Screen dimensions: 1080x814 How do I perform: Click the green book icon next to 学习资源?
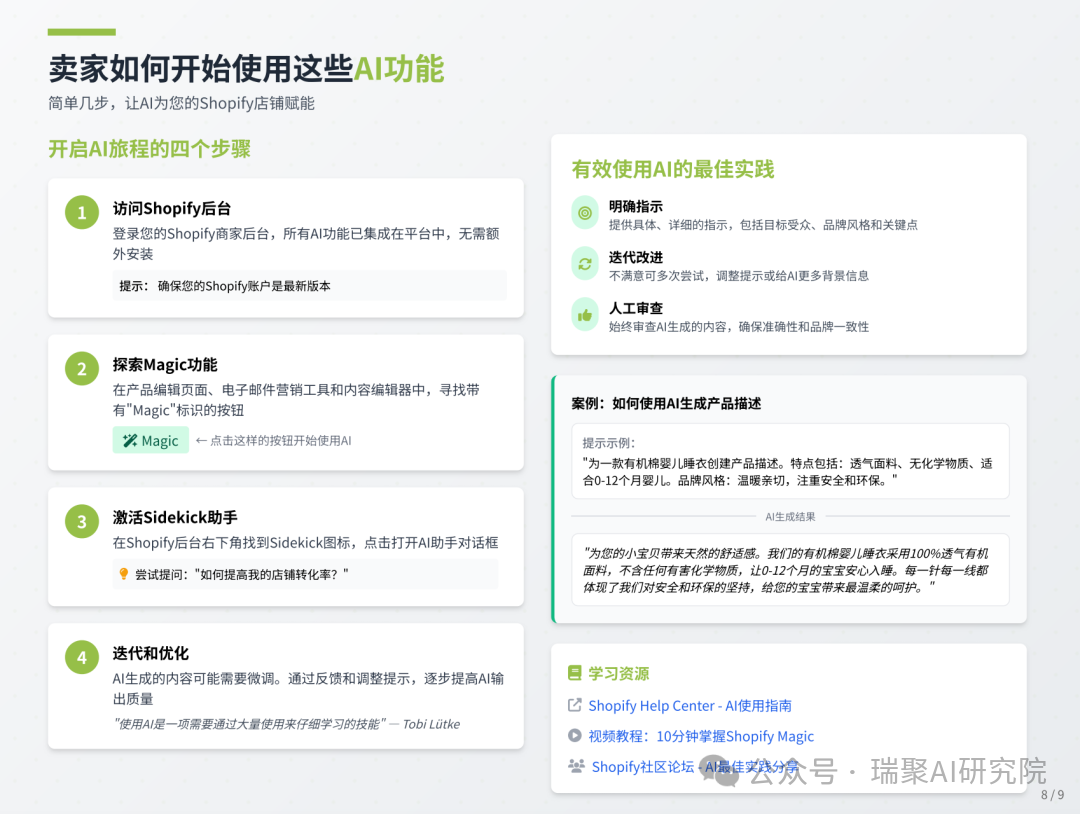tap(574, 673)
